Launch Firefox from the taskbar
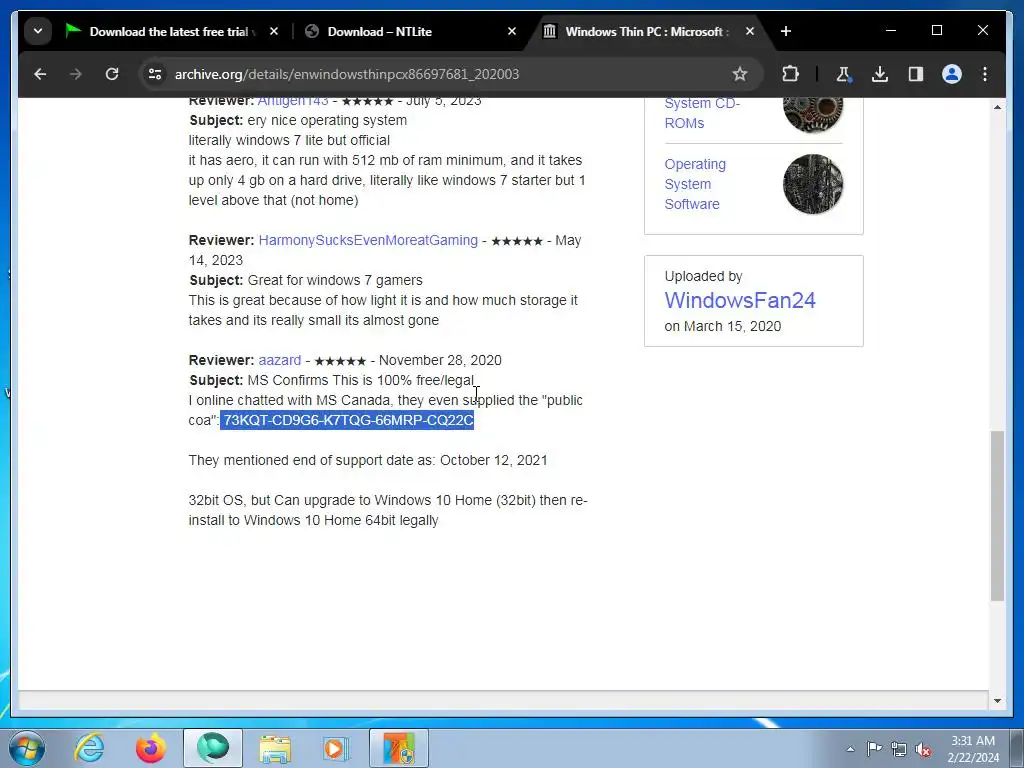Image resolution: width=1024 pixels, height=768 pixels. click(x=151, y=748)
